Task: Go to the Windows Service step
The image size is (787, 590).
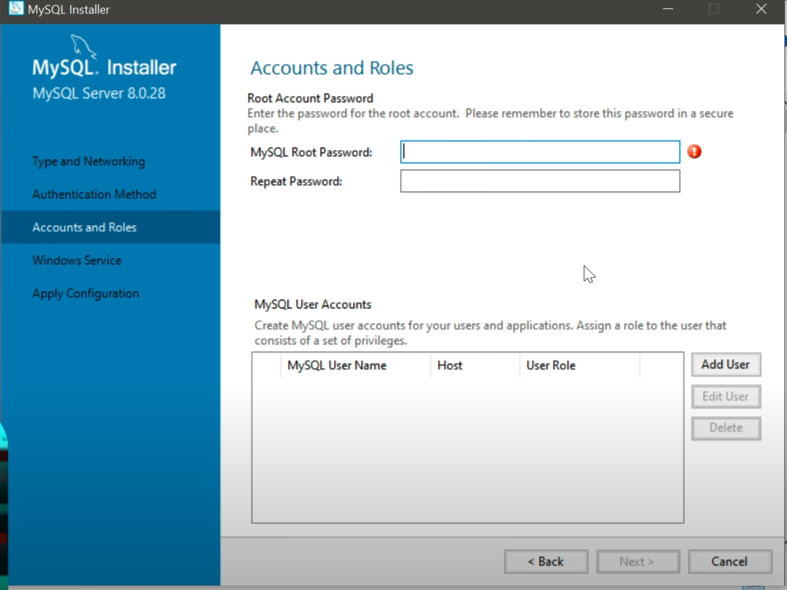Action: (77, 260)
